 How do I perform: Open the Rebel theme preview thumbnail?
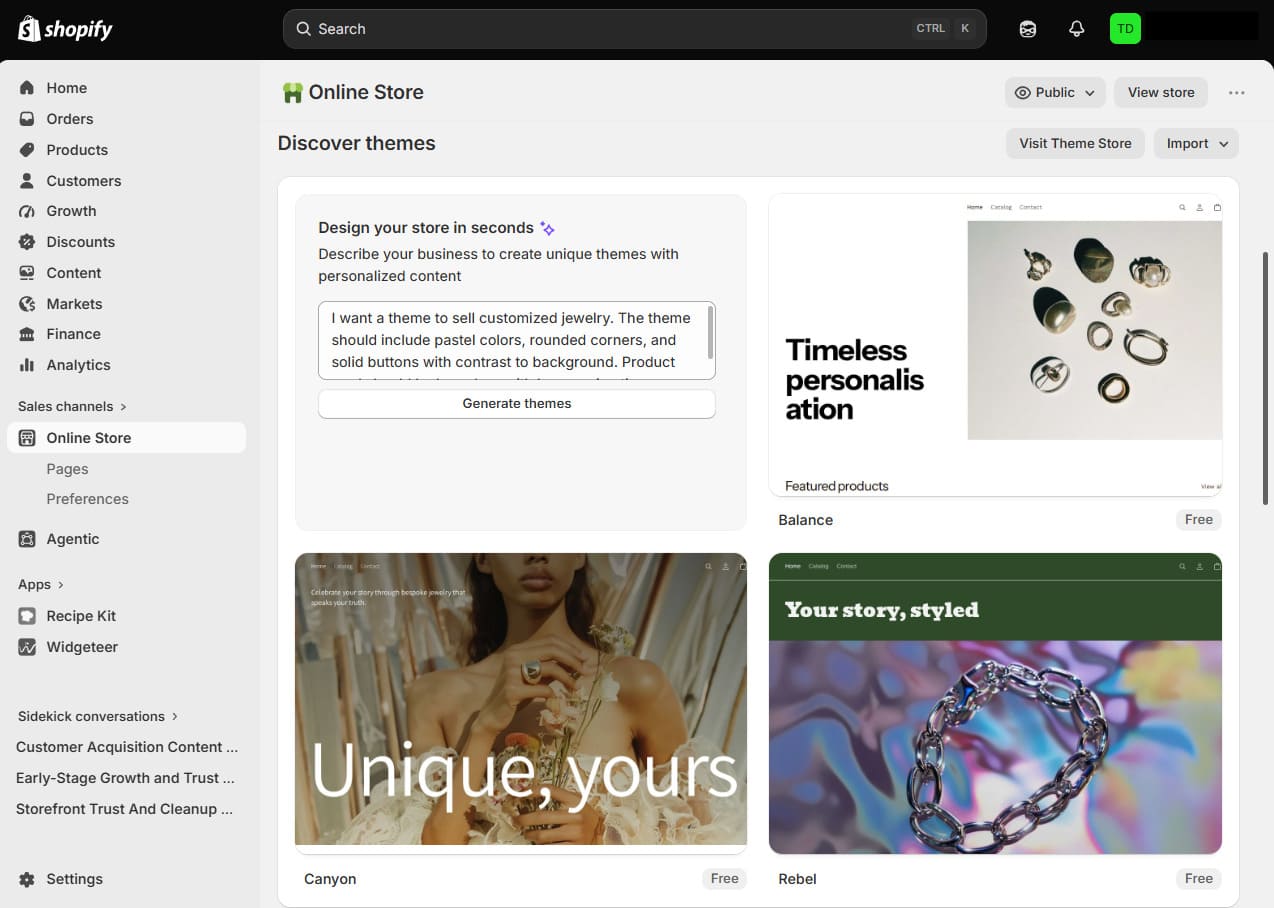(x=995, y=704)
